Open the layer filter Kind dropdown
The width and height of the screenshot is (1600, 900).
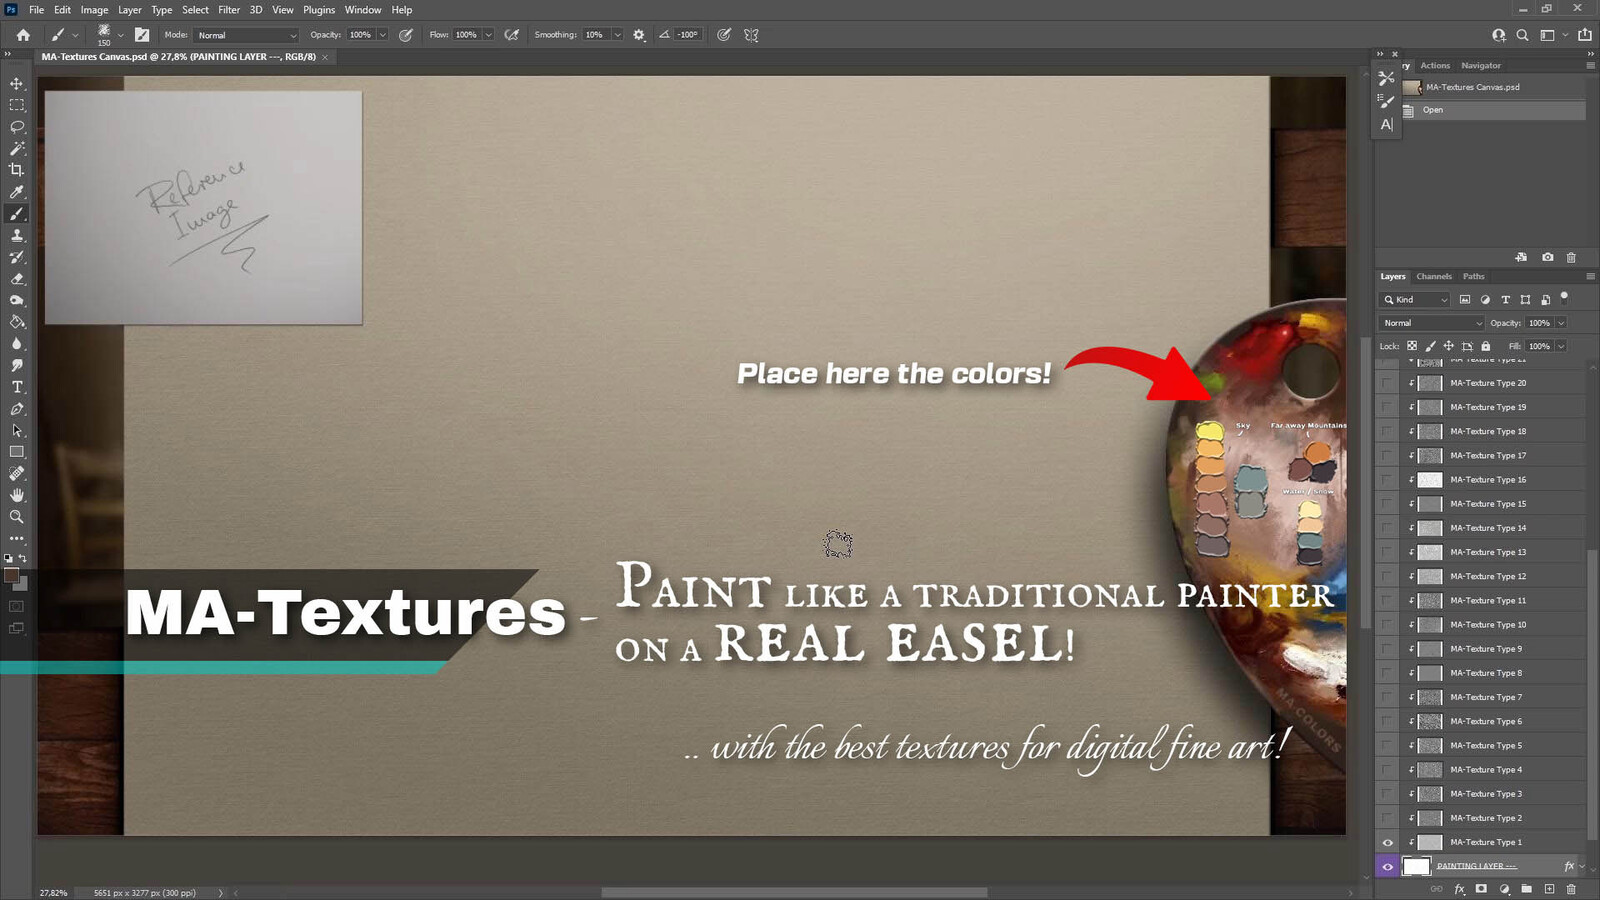tap(1415, 300)
